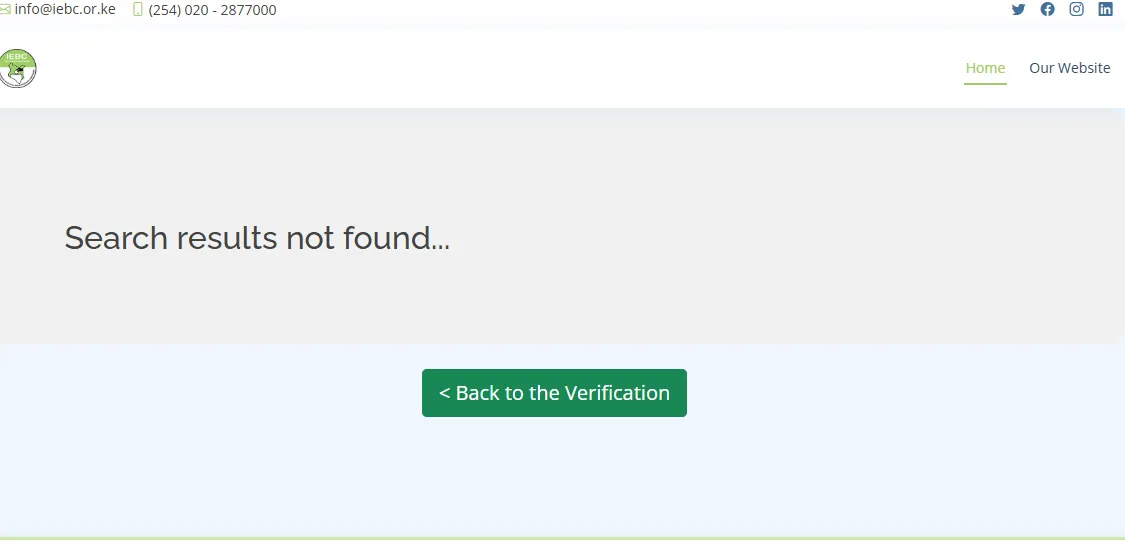Visit the Facebook page via its icon

click(1048, 9)
